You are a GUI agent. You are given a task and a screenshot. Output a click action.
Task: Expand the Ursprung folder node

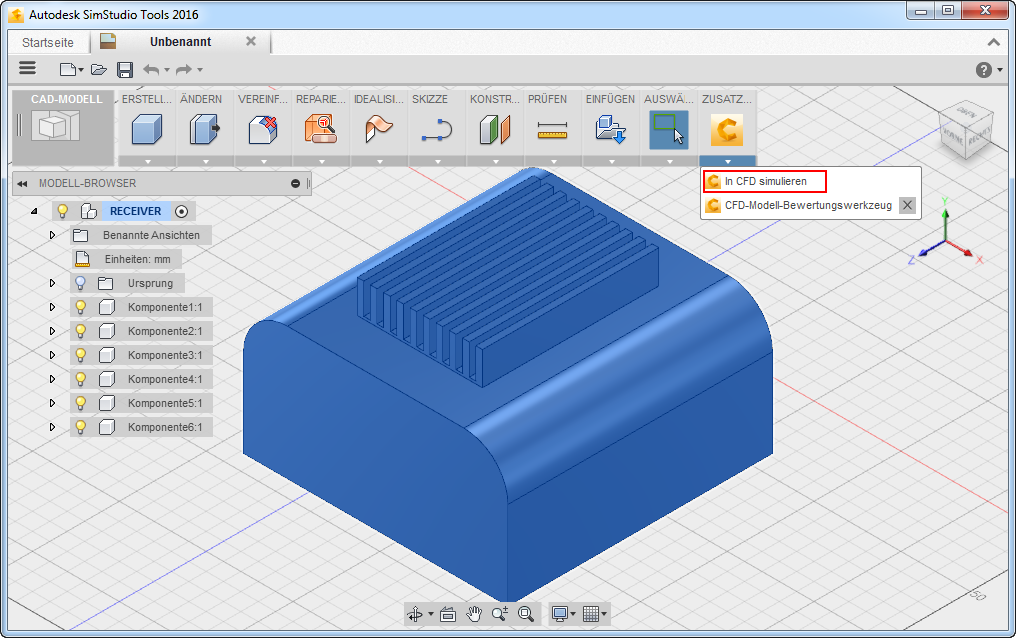click(x=52, y=283)
